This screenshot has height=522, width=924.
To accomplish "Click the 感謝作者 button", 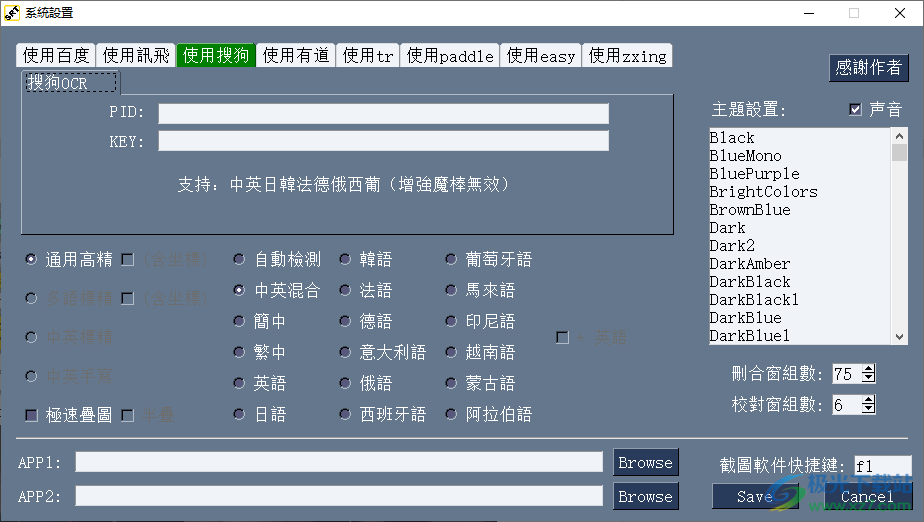I will pyautogui.click(x=869, y=68).
